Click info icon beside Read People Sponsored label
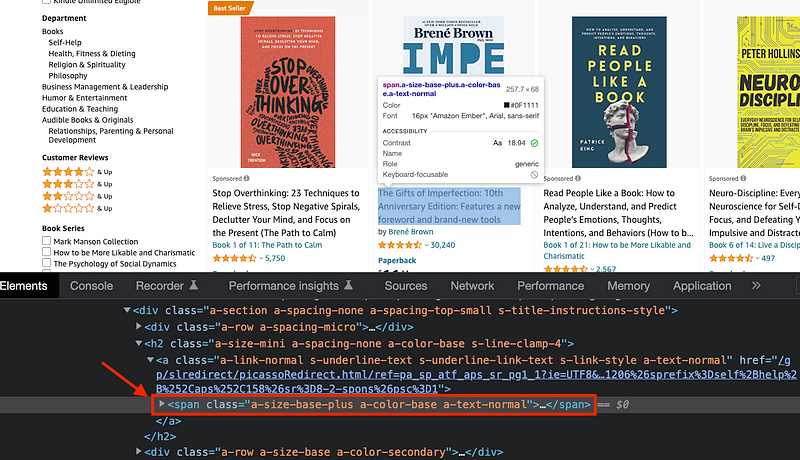This screenshot has height=460, width=800. 578,178
